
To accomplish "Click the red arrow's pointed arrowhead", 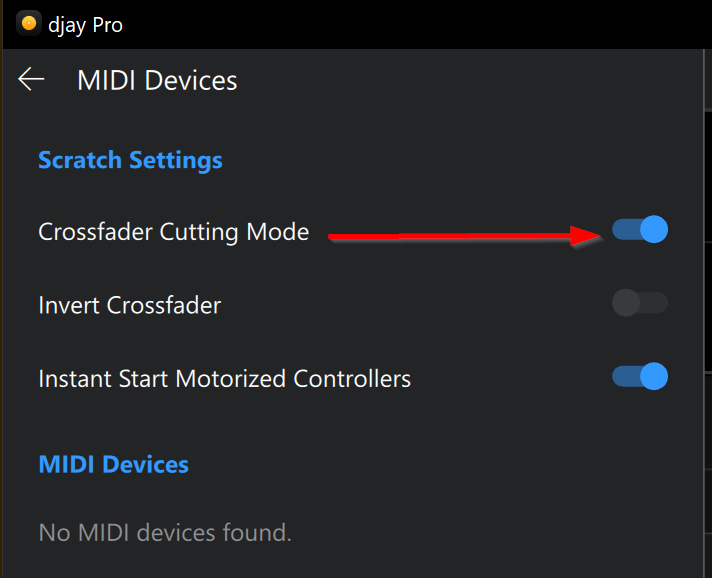I will click(x=590, y=236).
